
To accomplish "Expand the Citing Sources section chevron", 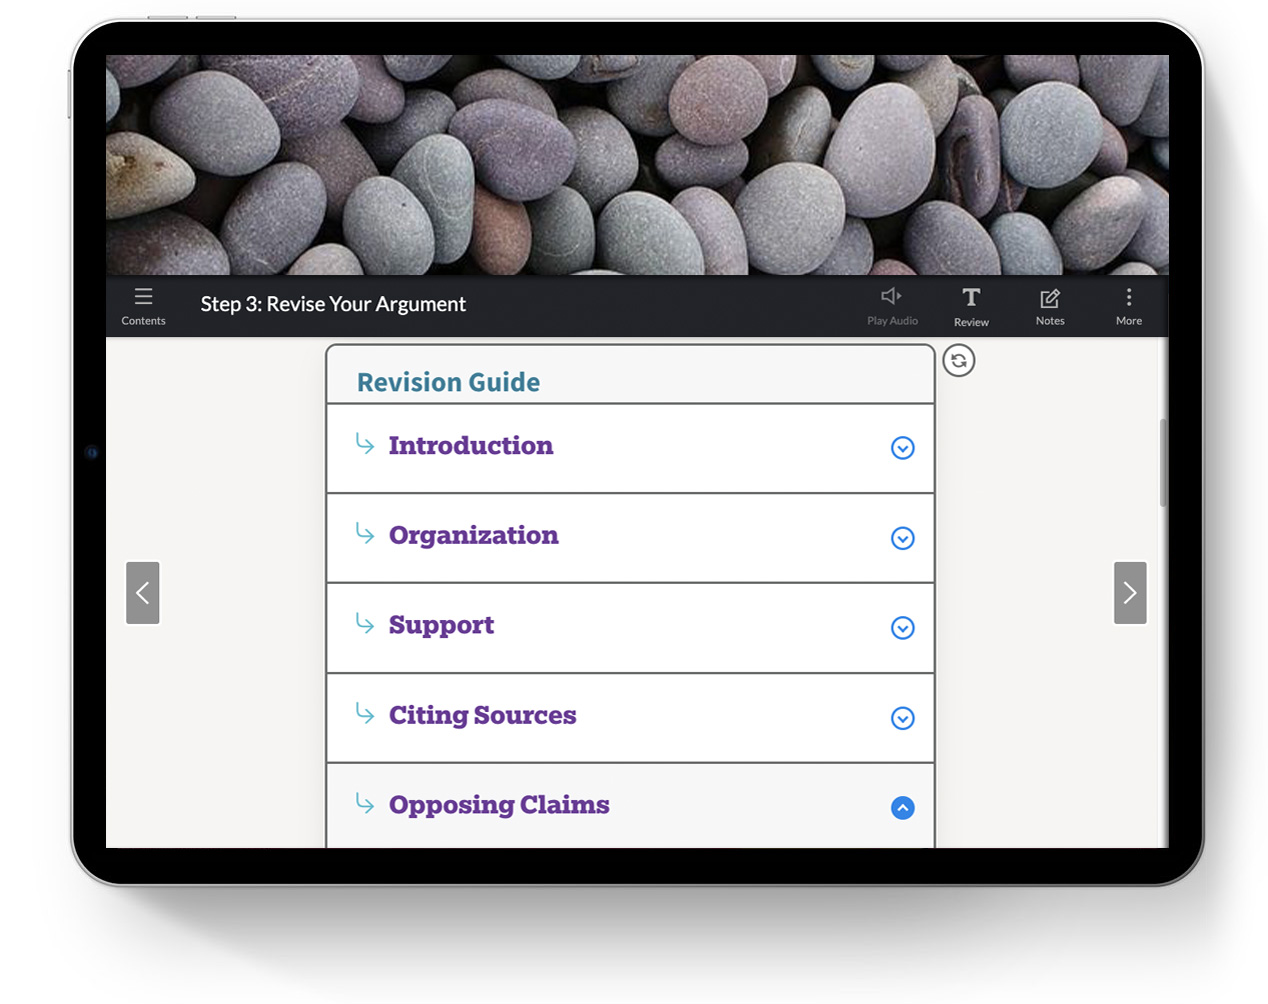I will [x=903, y=718].
